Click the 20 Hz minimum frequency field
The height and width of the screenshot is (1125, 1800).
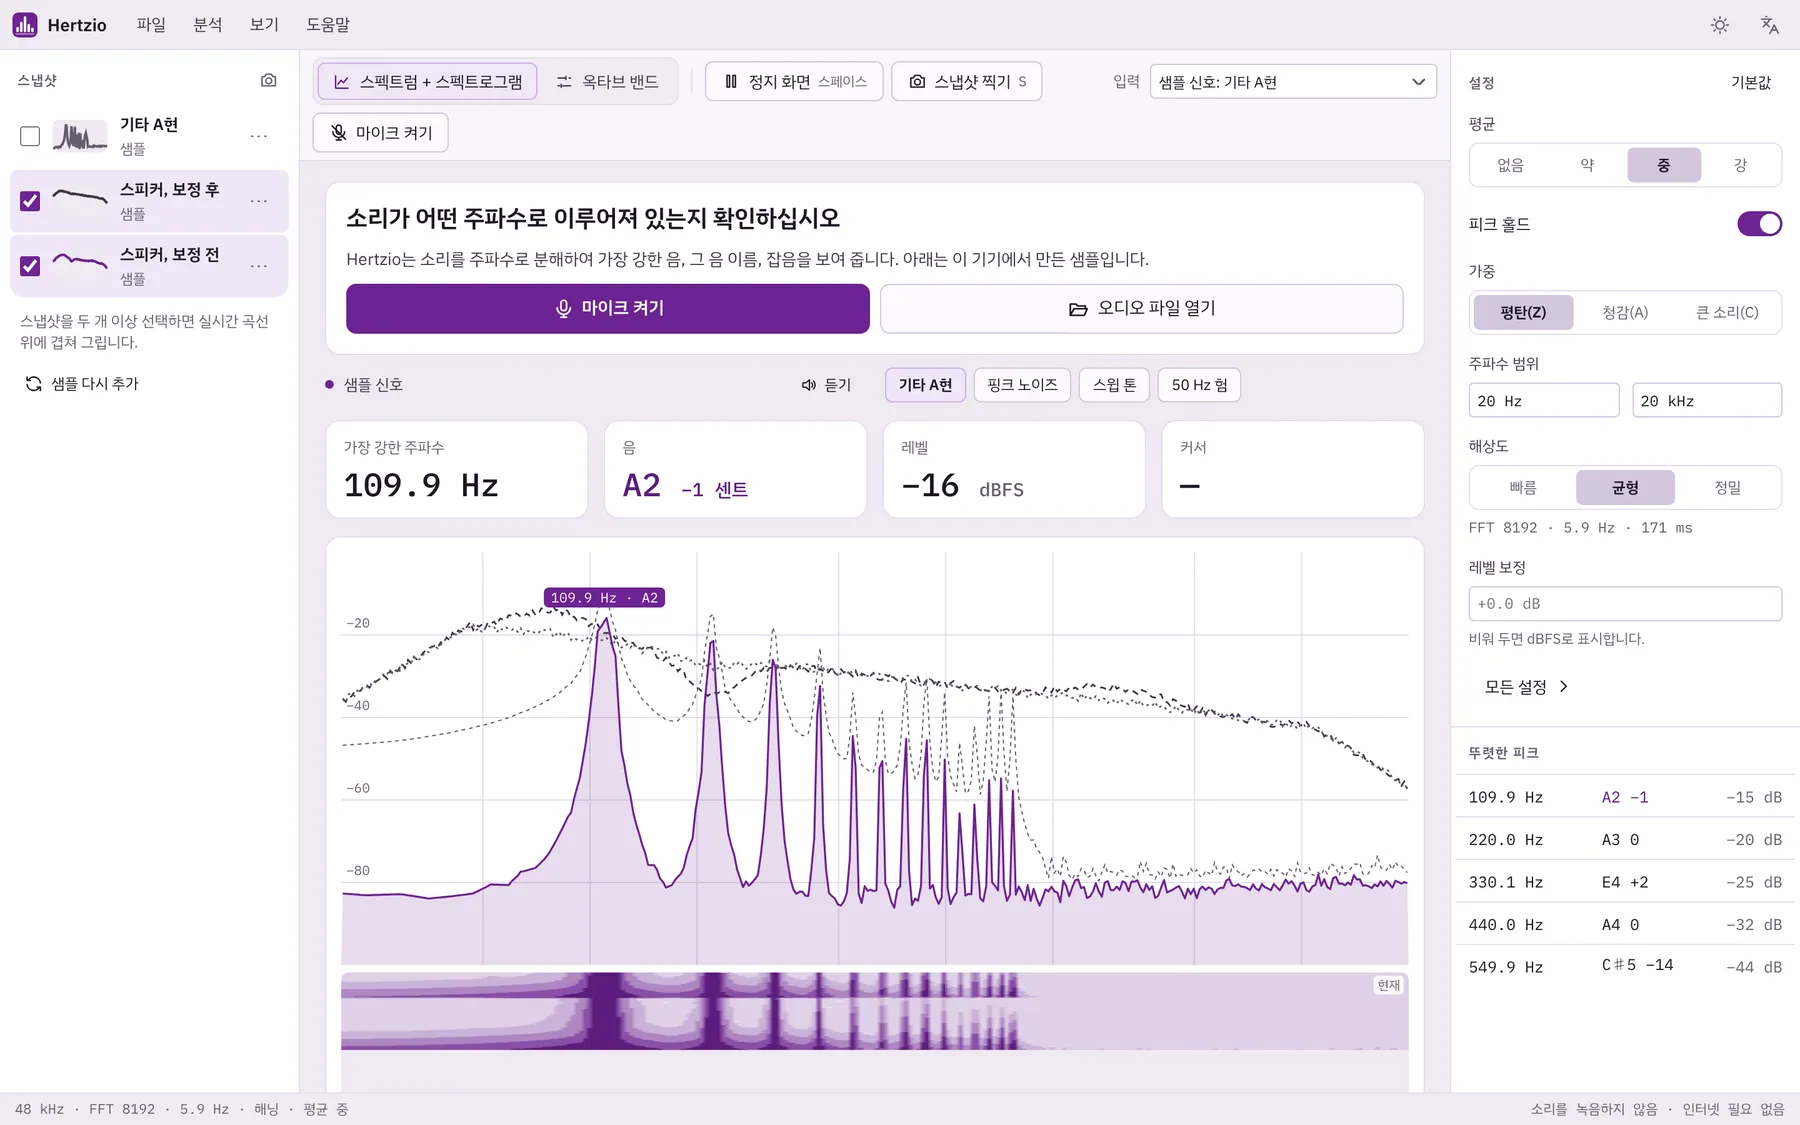point(1543,401)
